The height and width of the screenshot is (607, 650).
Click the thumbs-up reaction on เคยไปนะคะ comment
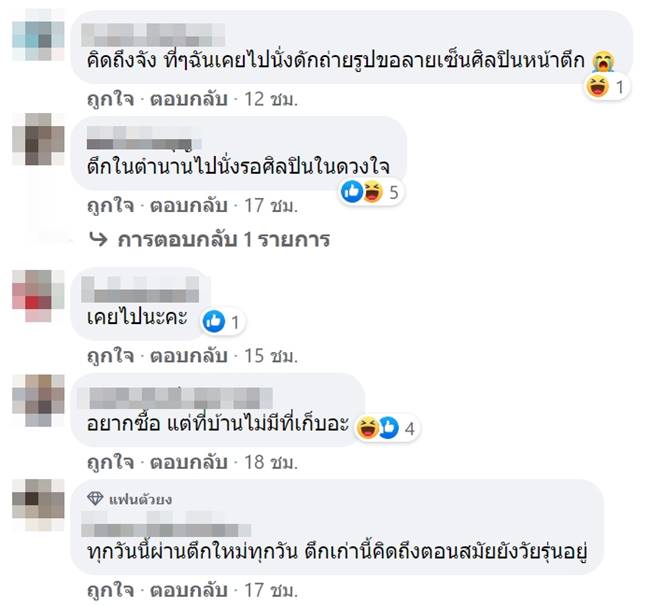[x=213, y=321]
